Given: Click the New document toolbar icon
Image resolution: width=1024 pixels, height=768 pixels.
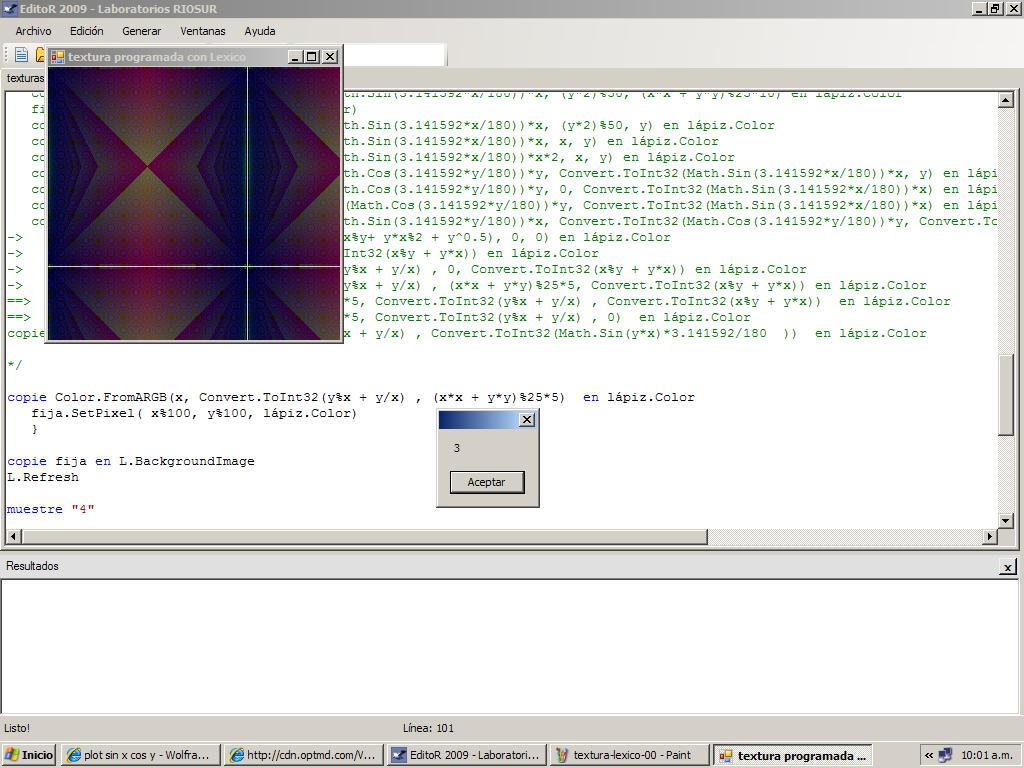Looking at the screenshot, I should [21, 54].
